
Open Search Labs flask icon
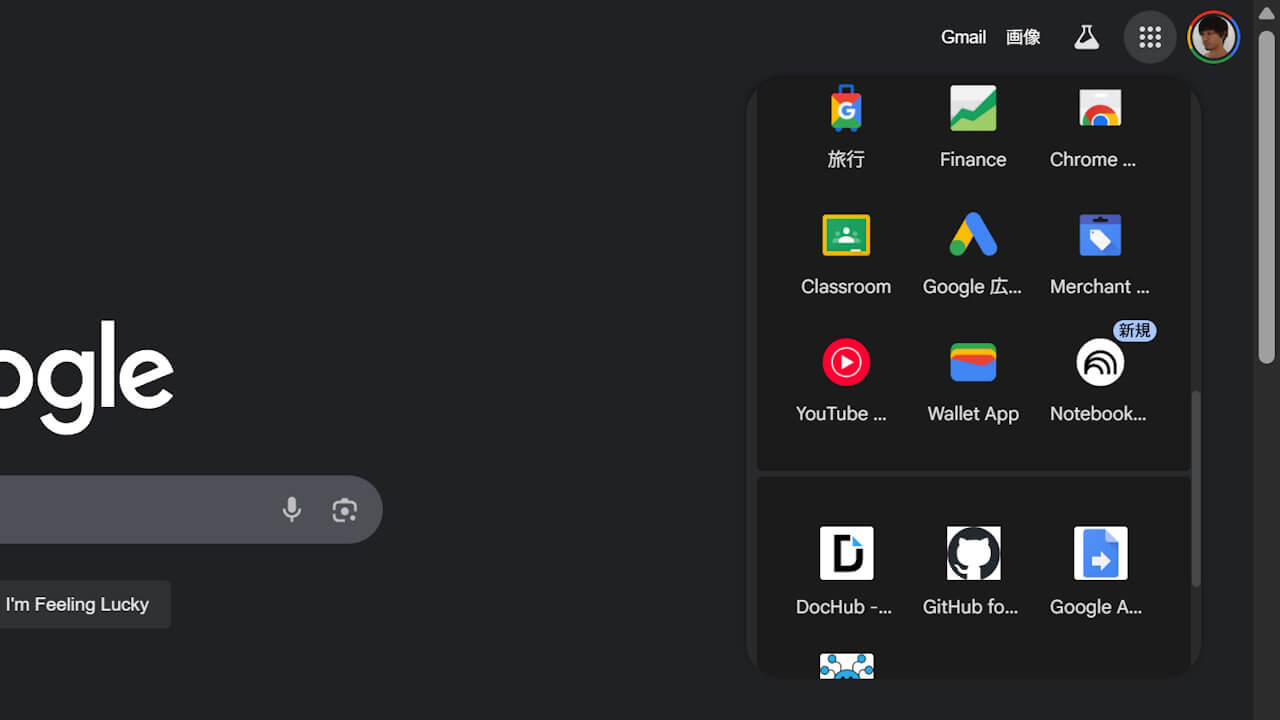point(1086,37)
